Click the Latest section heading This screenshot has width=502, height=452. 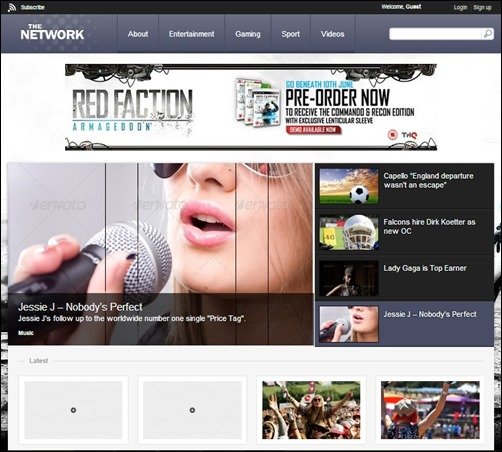tap(39, 361)
